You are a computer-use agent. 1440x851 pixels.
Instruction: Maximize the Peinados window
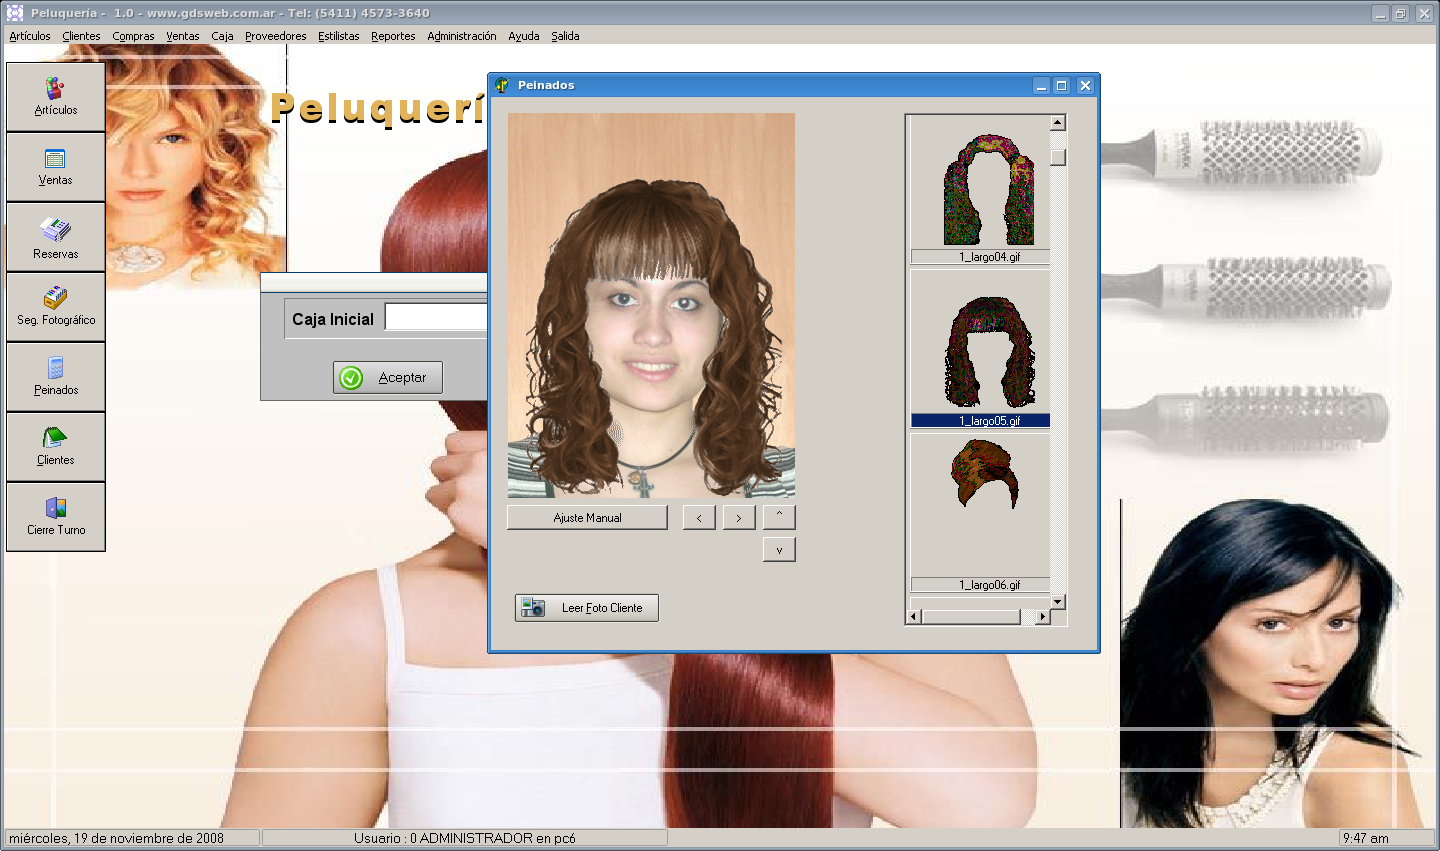[1062, 86]
